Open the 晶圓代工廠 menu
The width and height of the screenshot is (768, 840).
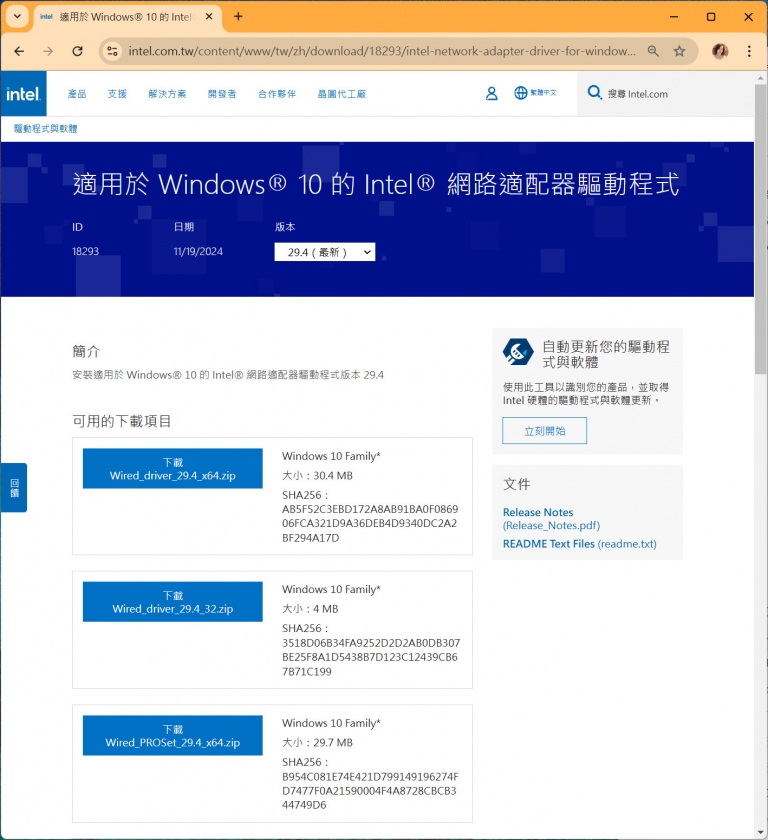click(342, 94)
